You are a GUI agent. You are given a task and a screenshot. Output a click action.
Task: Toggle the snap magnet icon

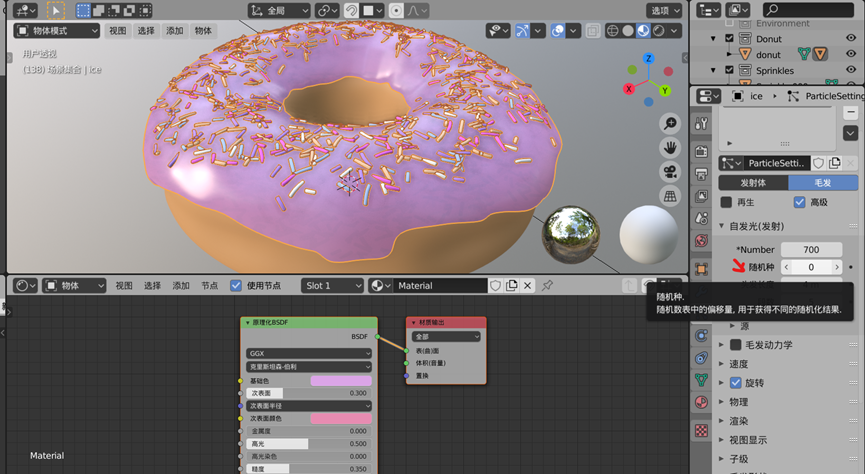[x=351, y=10]
